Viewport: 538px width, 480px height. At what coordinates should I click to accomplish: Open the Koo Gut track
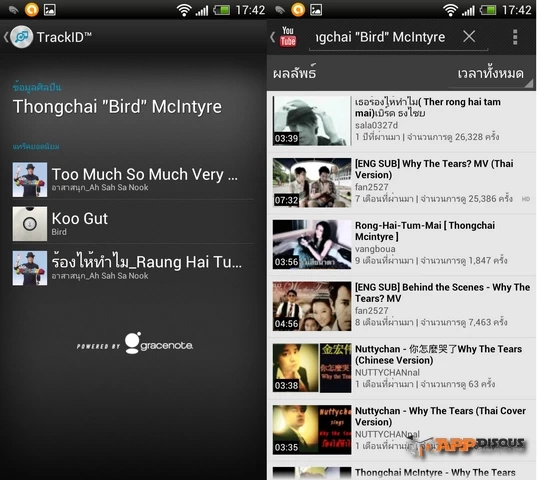click(x=133, y=223)
